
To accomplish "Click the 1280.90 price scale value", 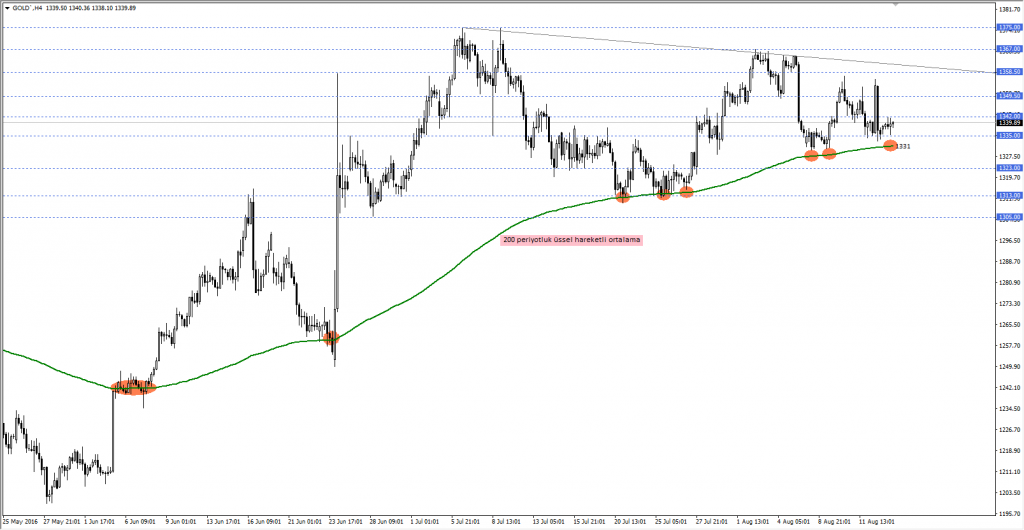I will 1010,283.
